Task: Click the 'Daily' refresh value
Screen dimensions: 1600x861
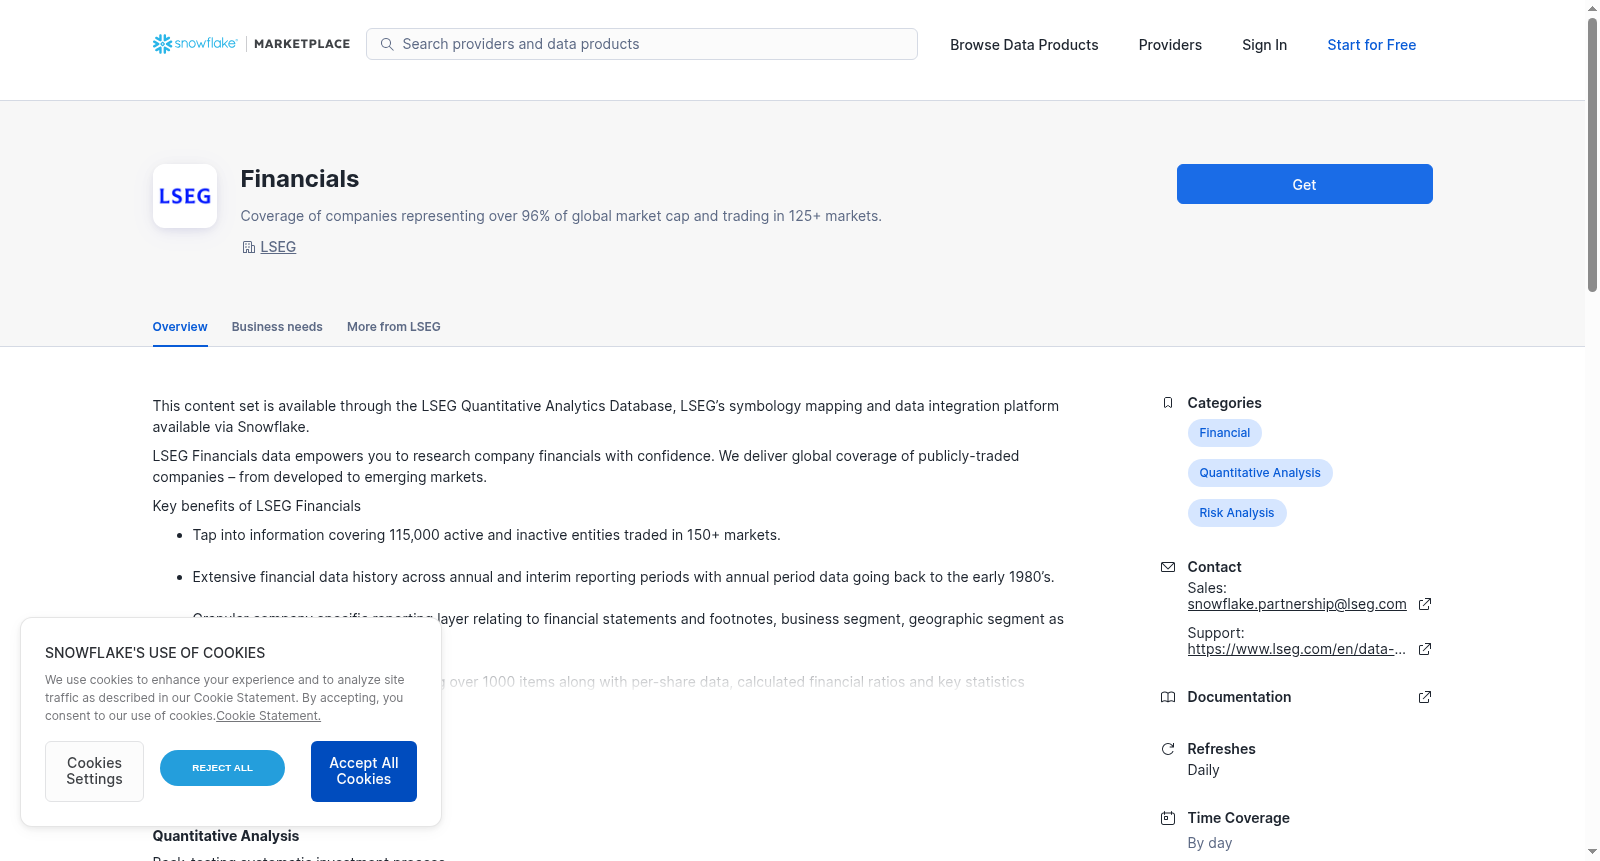Action: tap(1203, 770)
